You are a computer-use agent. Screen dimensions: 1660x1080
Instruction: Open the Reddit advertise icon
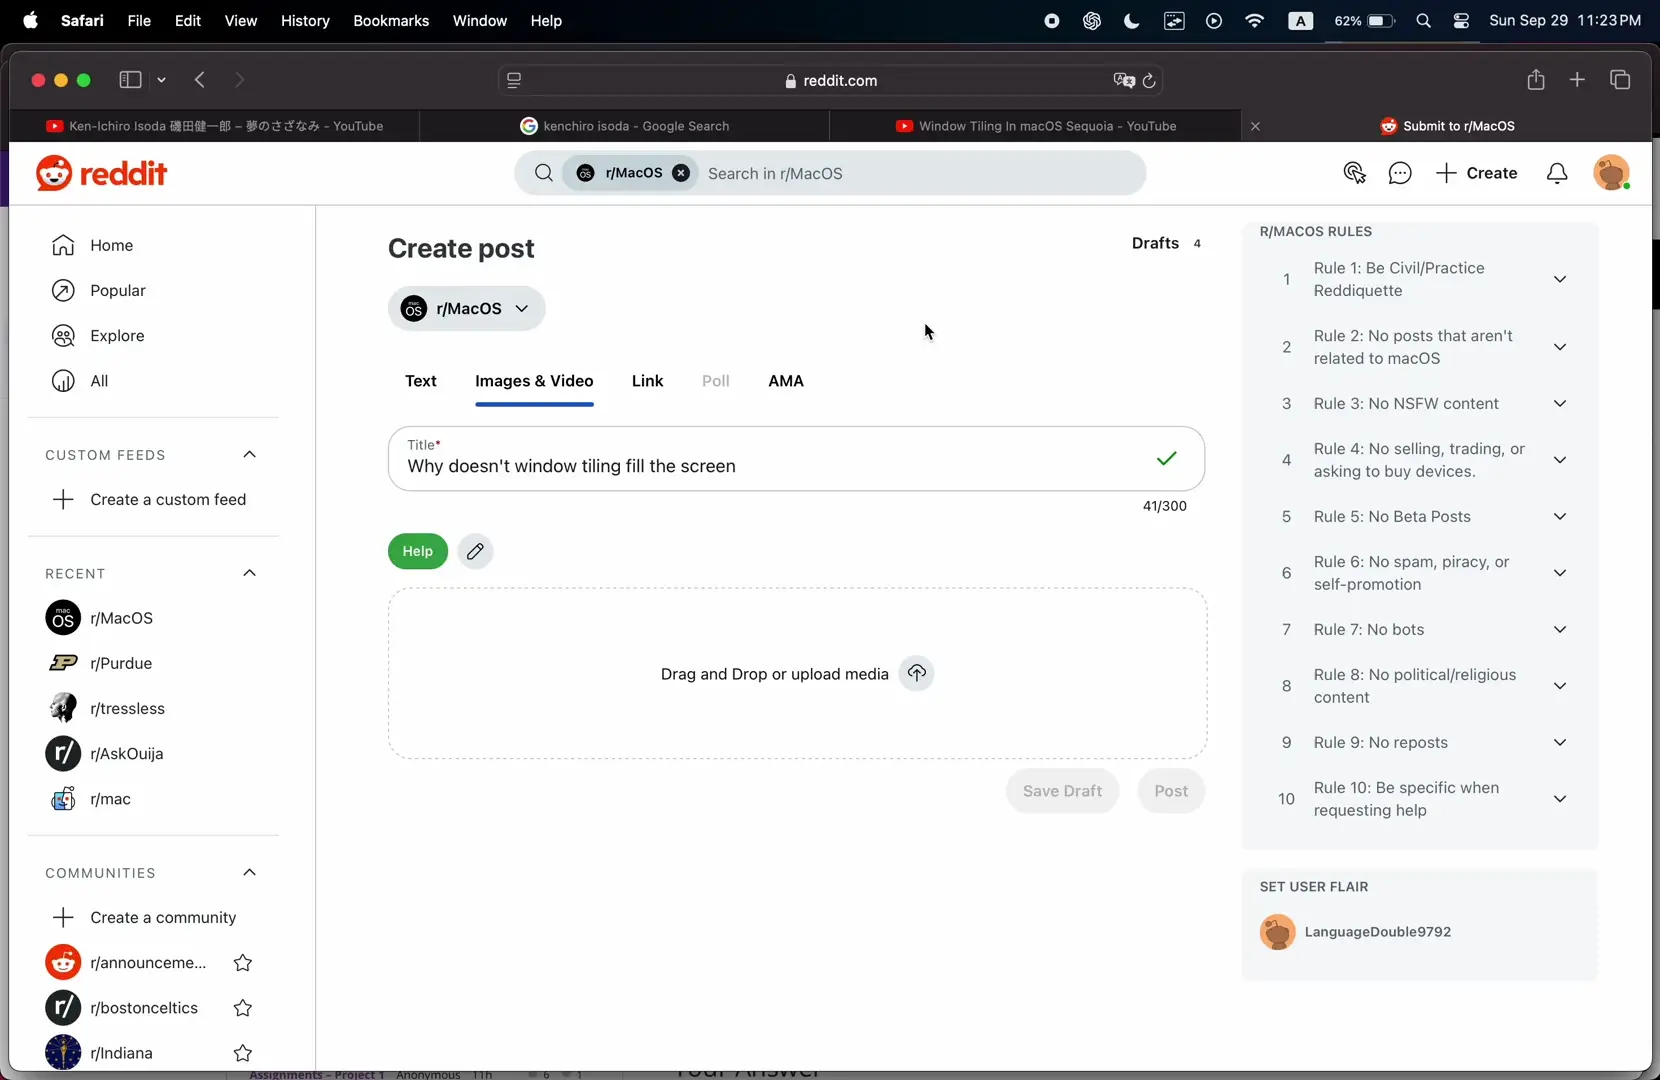tap(1354, 173)
